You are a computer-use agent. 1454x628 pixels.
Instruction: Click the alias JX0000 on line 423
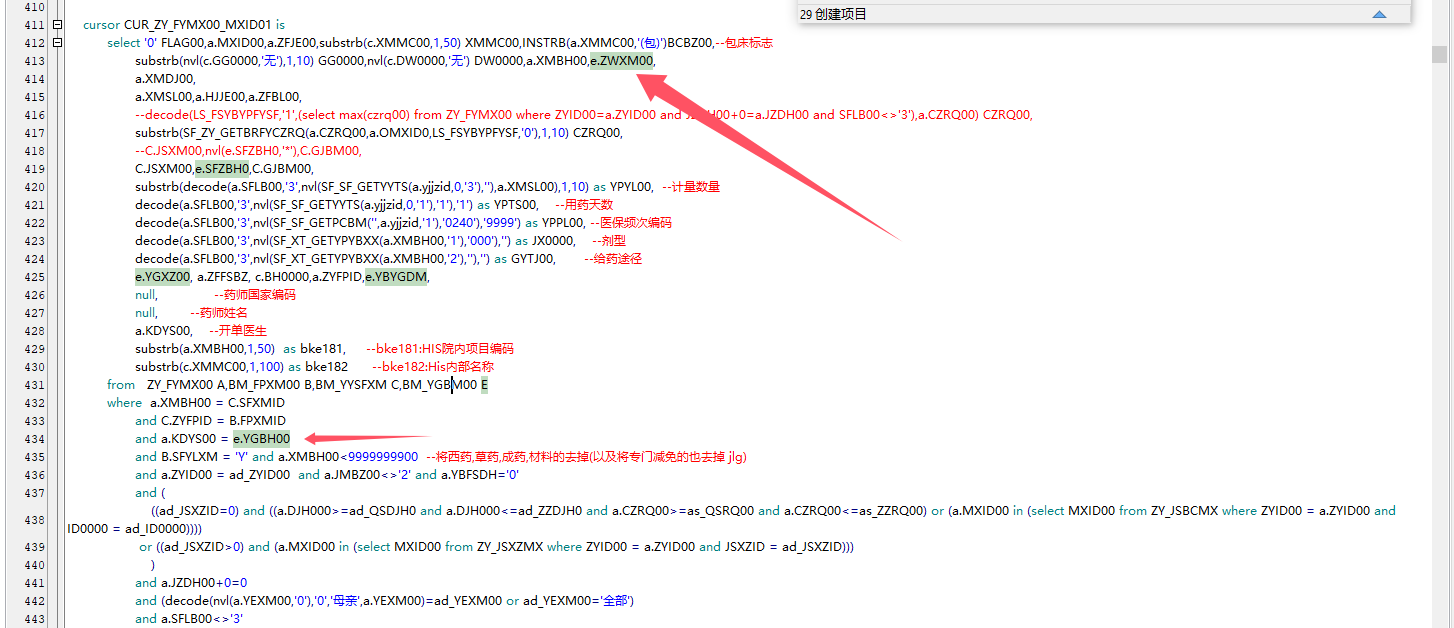click(554, 241)
